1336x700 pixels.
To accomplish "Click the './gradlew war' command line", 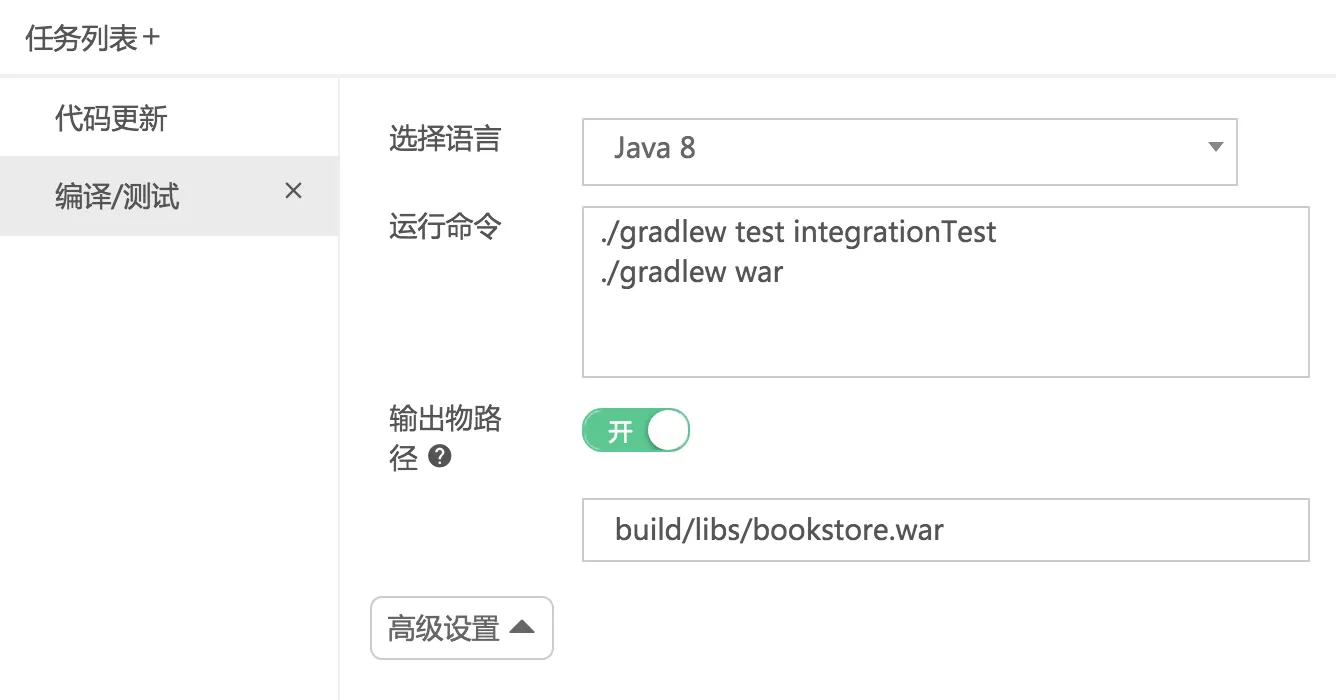I will point(691,272).
